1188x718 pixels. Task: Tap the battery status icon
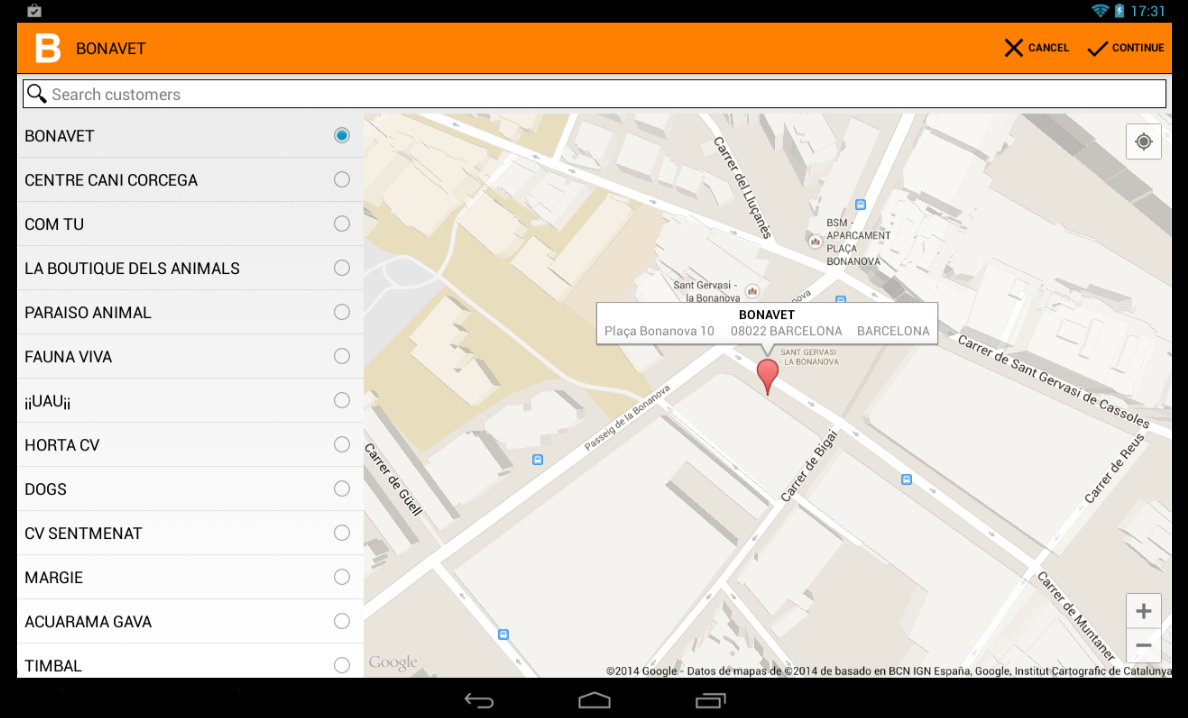pyautogui.click(x=1119, y=11)
